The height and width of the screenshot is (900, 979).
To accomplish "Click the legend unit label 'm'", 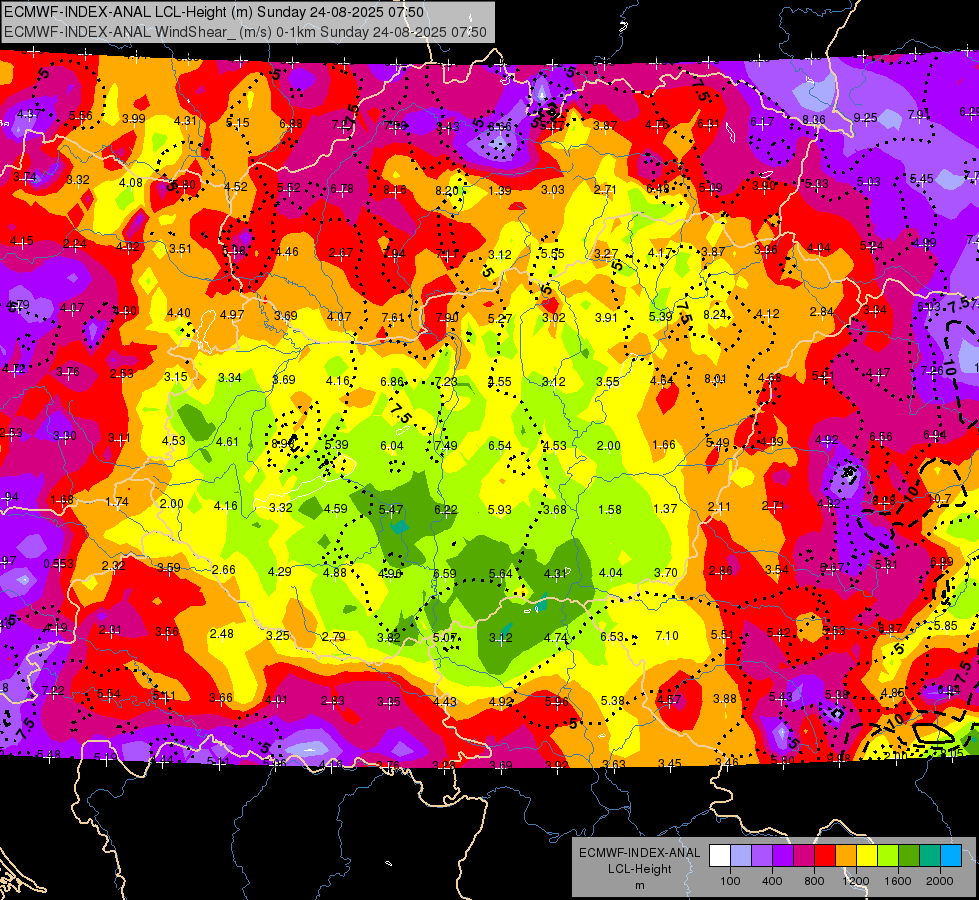I will [640, 885].
